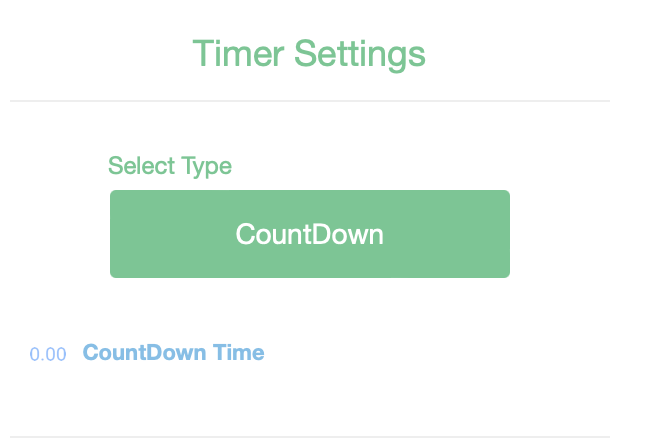Click the Select Type label
This screenshot has width=652, height=438.
(x=170, y=166)
